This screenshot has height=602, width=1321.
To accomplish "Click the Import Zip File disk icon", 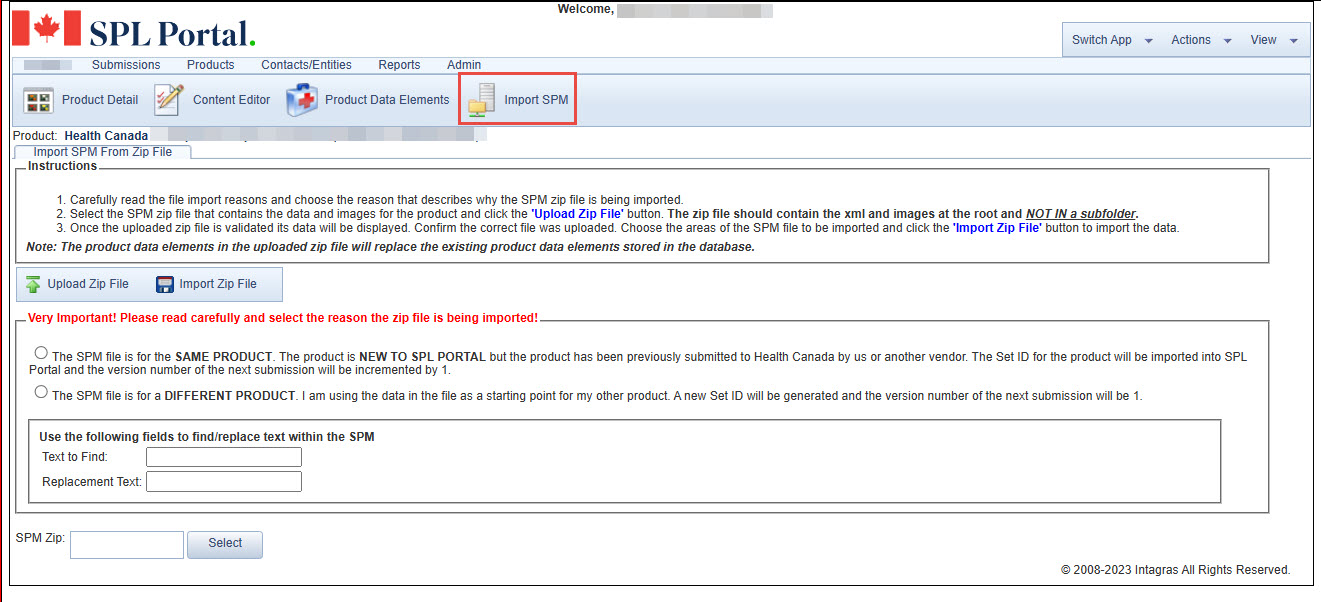I will pyautogui.click(x=165, y=284).
